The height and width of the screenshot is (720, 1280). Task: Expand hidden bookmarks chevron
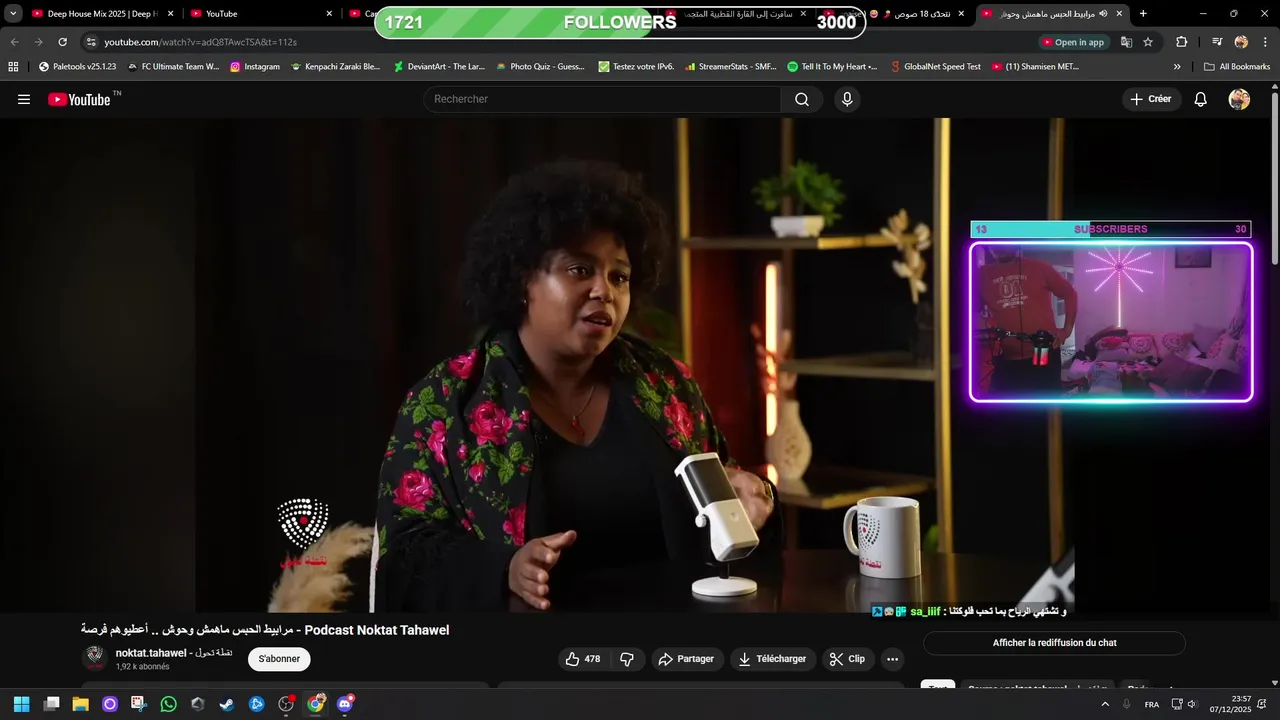pos(1177,67)
